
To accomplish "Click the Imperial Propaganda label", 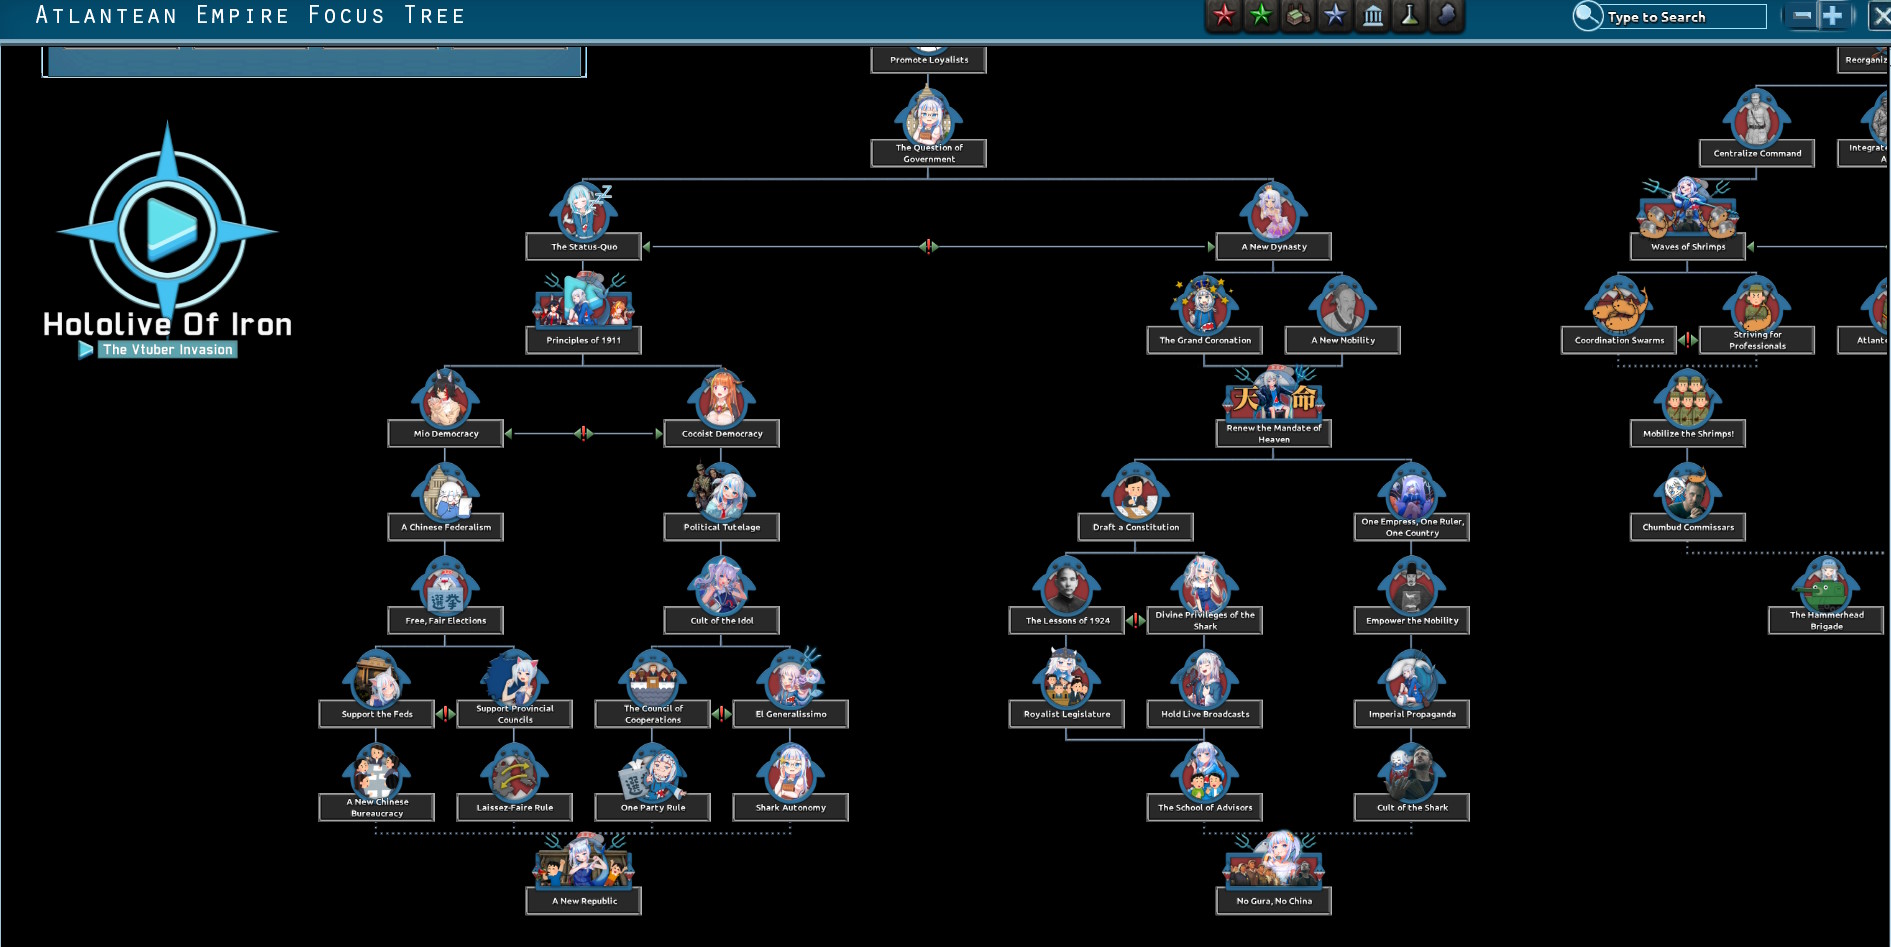I will (x=1411, y=714).
